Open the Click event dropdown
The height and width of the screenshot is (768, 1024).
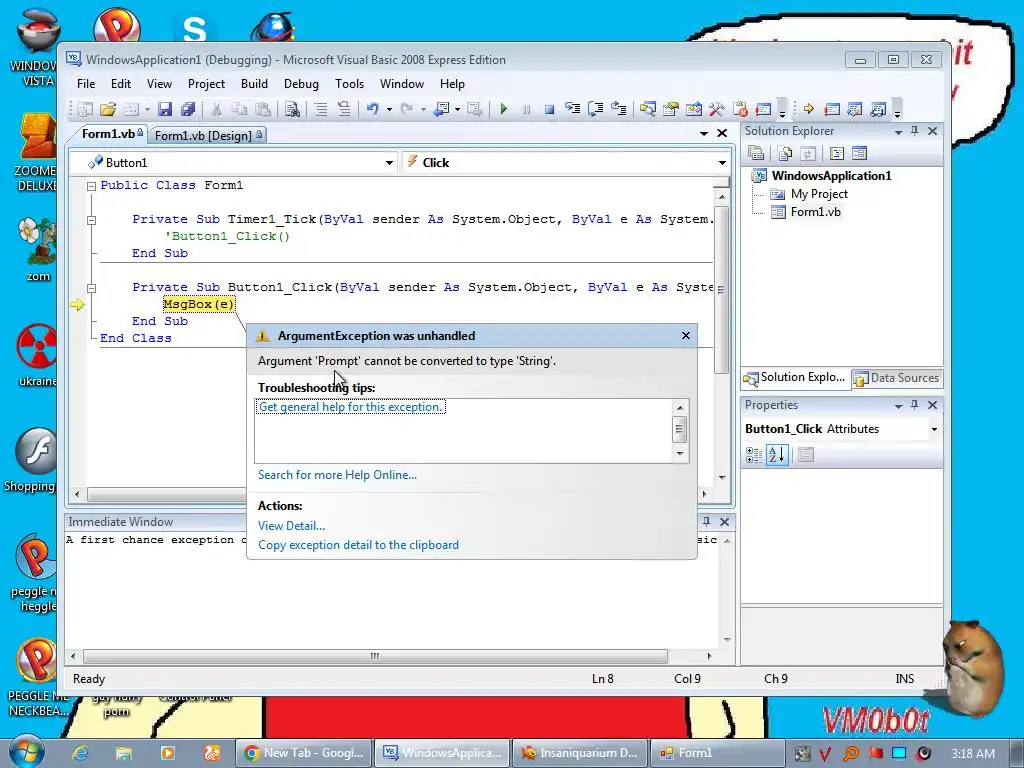[722, 163]
